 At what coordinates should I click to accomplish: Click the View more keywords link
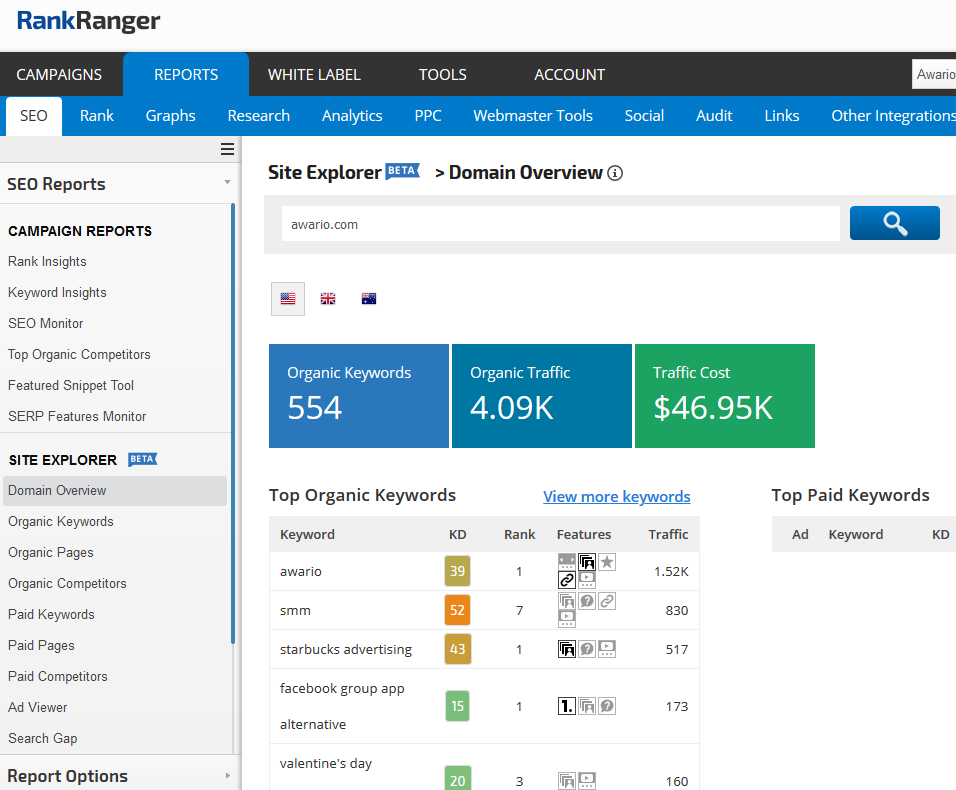coord(616,497)
